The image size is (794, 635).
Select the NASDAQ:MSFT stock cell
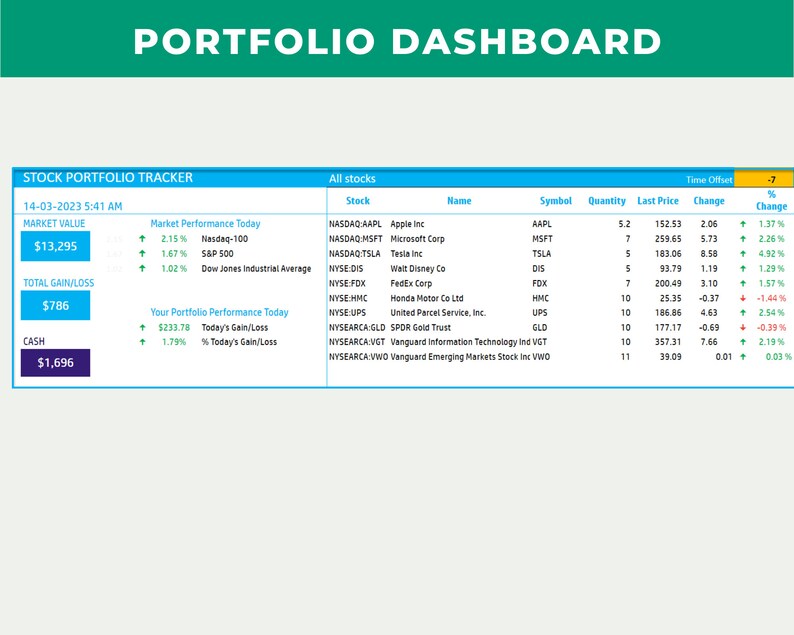(355, 239)
